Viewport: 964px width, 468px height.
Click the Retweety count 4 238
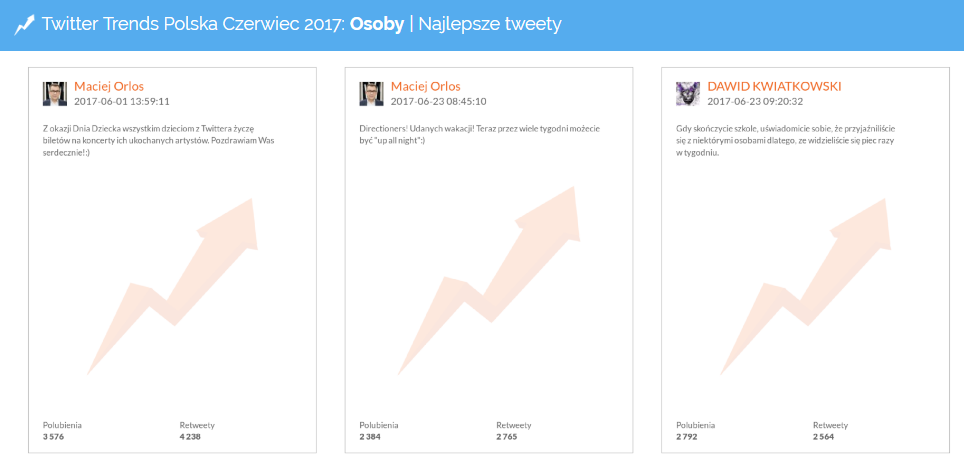tap(191, 437)
